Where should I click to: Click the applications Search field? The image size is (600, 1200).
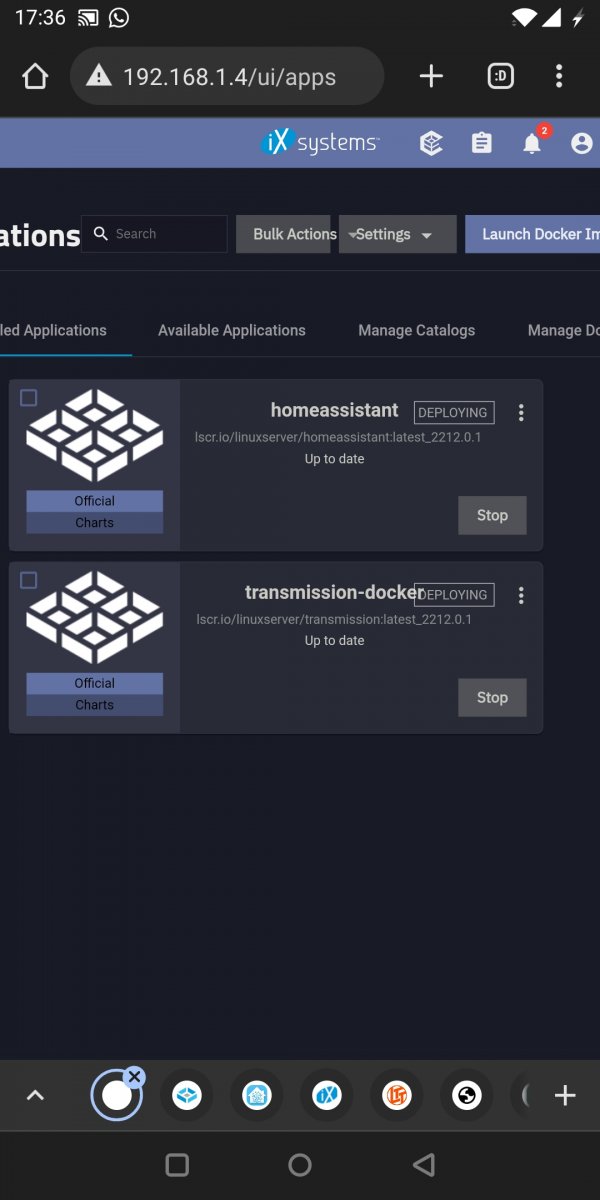(154, 234)
